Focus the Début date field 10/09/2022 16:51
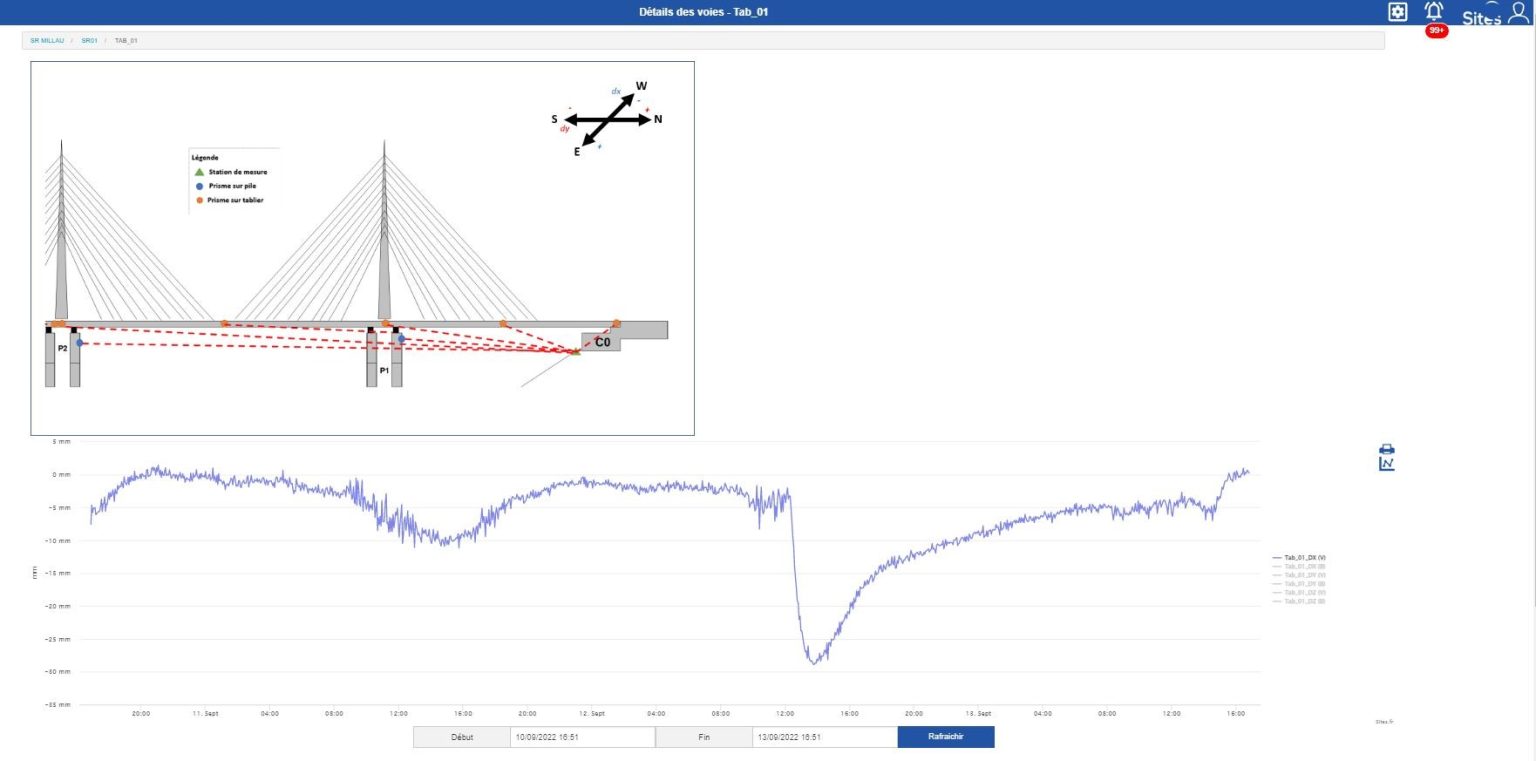 click(582, 737)
